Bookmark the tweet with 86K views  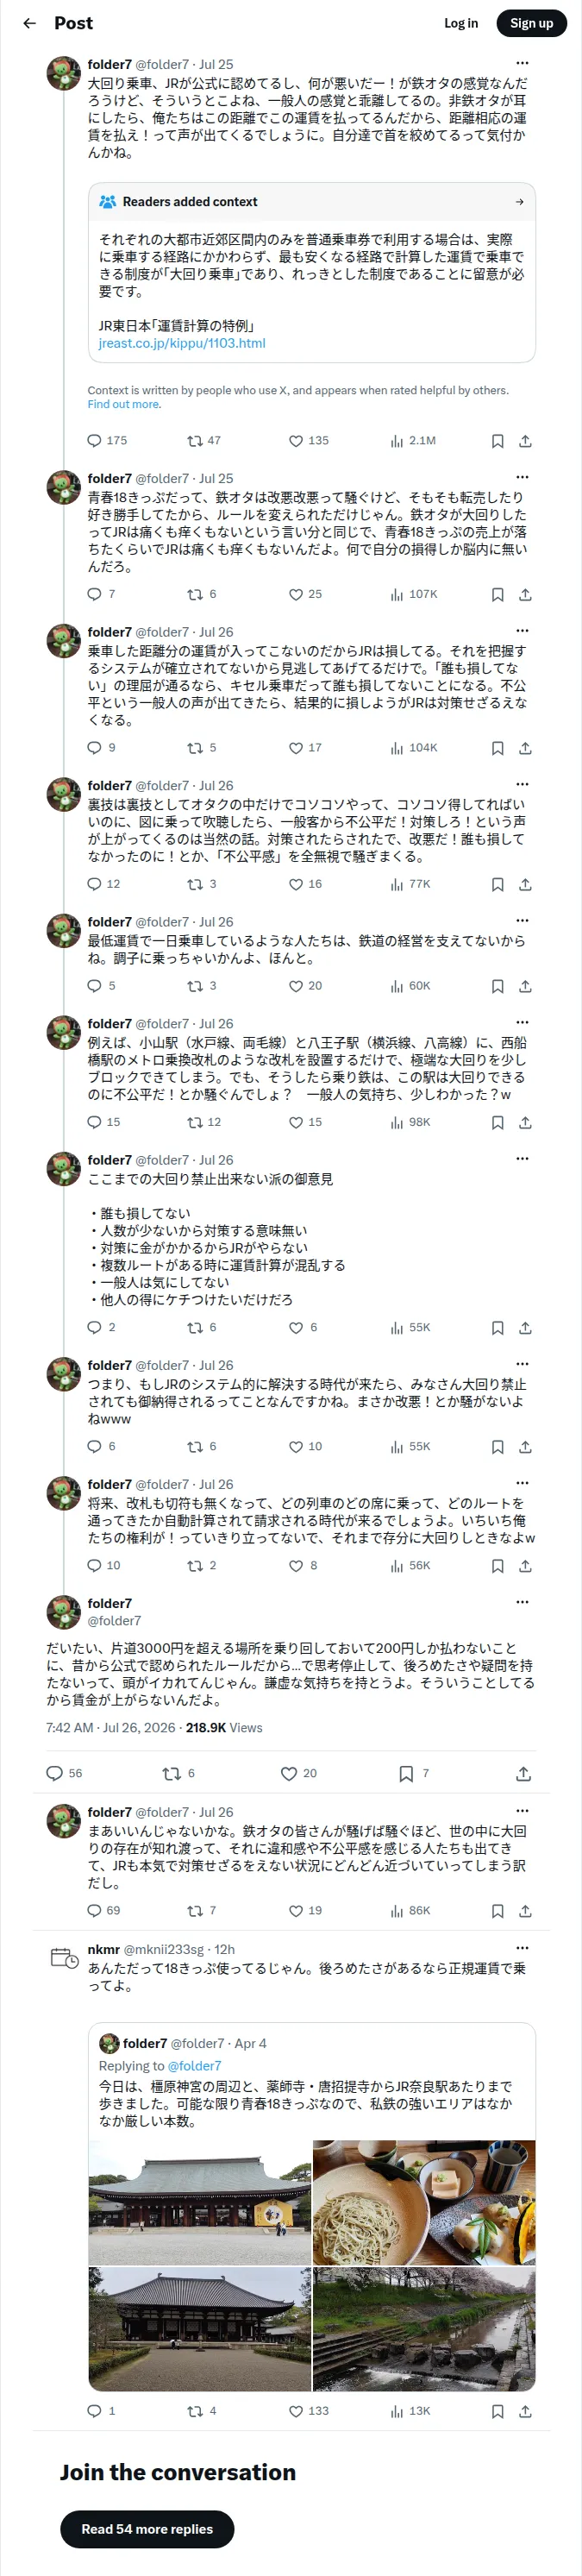pos(497,1911)
